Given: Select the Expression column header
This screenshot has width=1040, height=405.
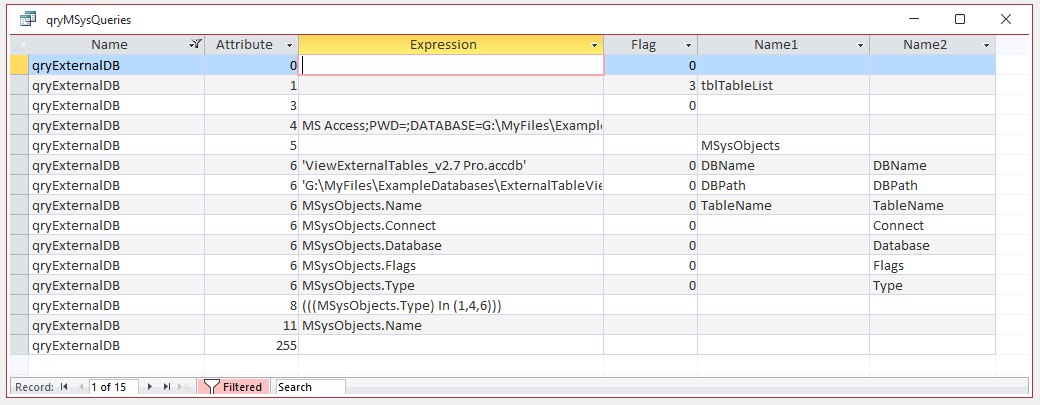Looking at the screenshot, I should 443,45.
